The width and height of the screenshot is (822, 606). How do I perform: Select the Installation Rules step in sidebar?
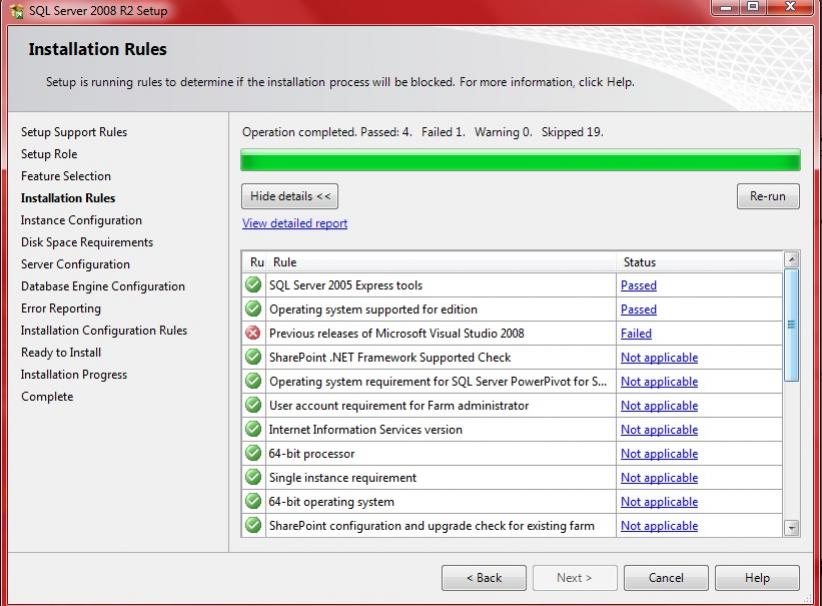(68, 198)
